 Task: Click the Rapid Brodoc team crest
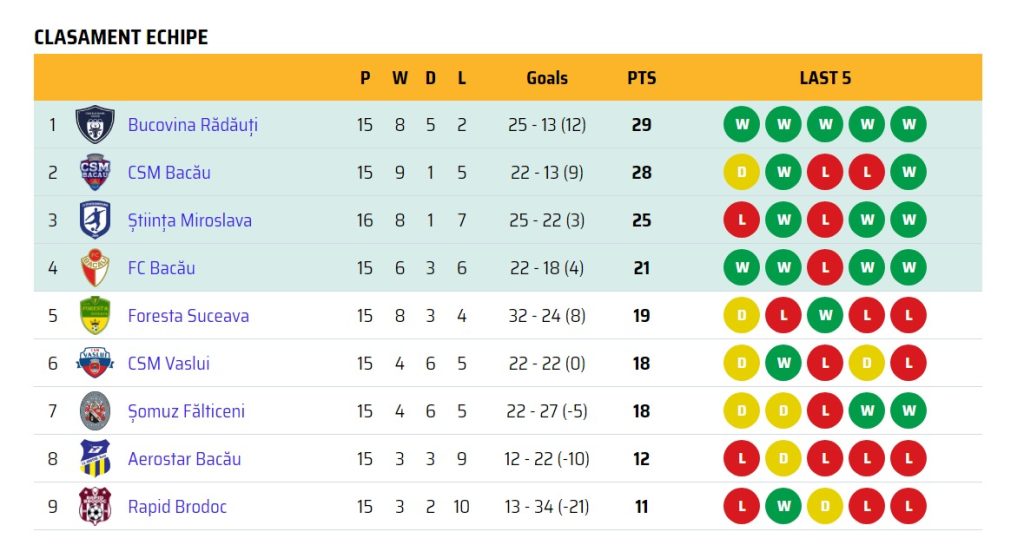click(x=95, y=507)
